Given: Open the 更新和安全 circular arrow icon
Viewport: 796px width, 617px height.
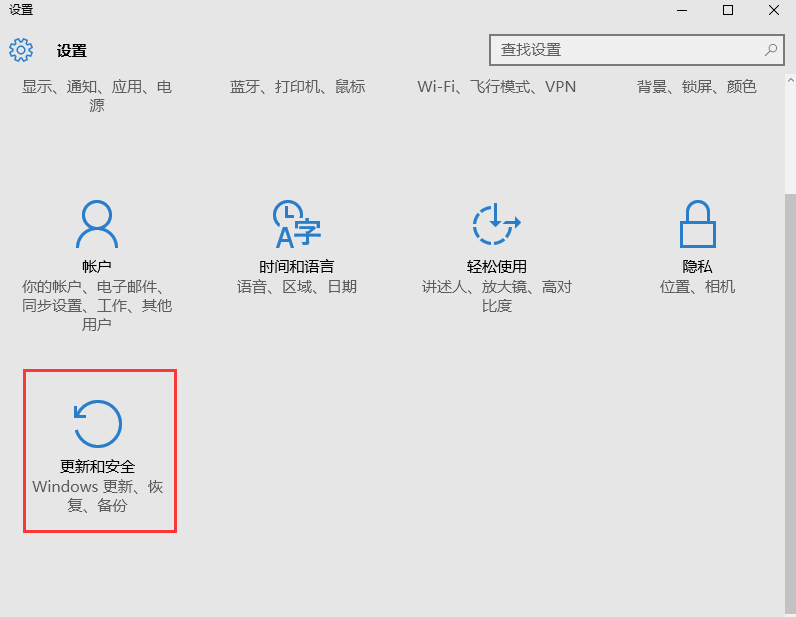Looking at the screenshot, I should (98, 424).
